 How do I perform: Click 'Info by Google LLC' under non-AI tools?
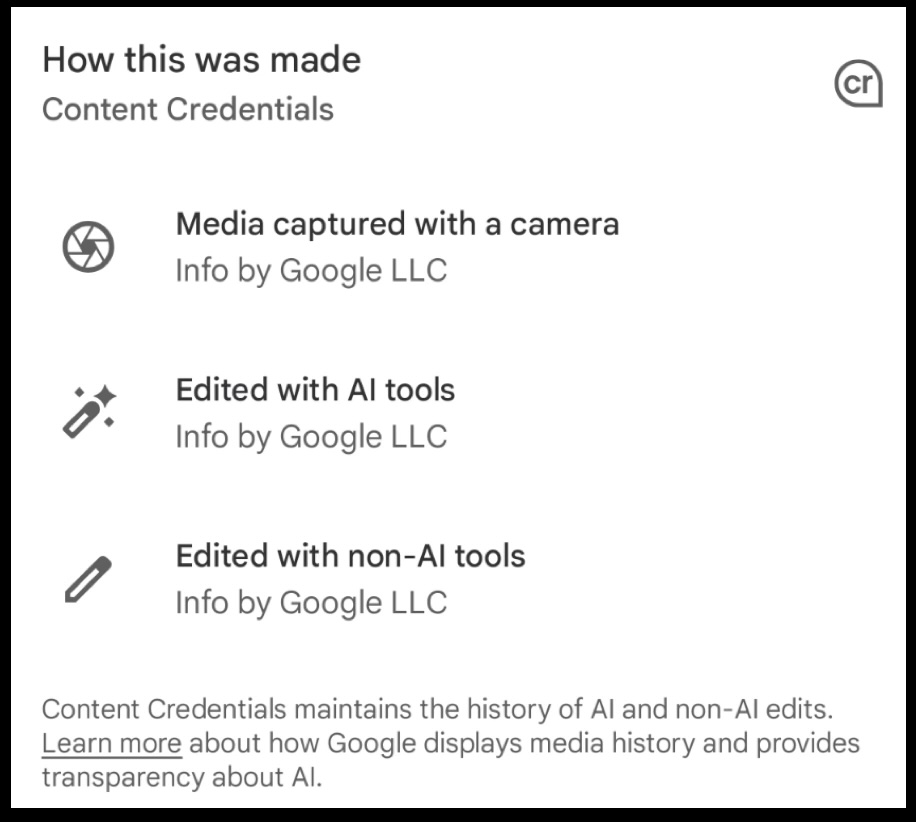(311, 603)
